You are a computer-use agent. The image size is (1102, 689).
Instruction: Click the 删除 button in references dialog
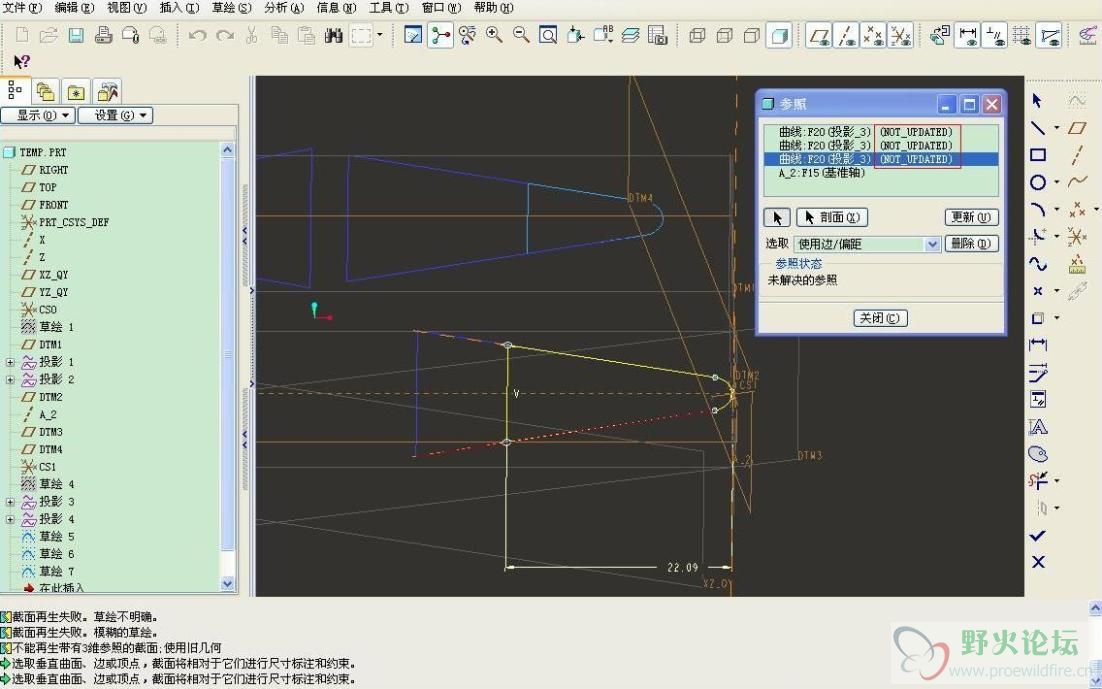tap(971, 243)
